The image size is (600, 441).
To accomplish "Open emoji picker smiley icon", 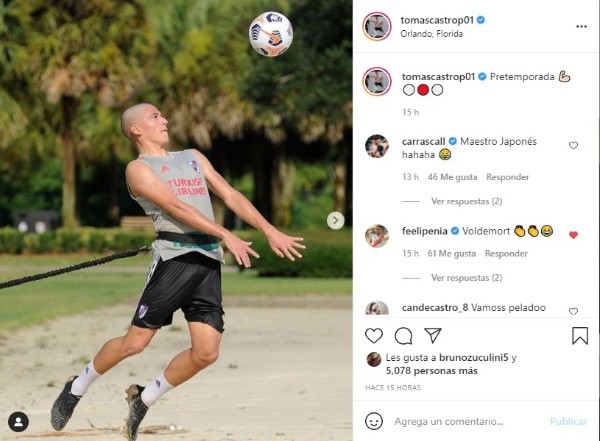I will tap(374, 421).
